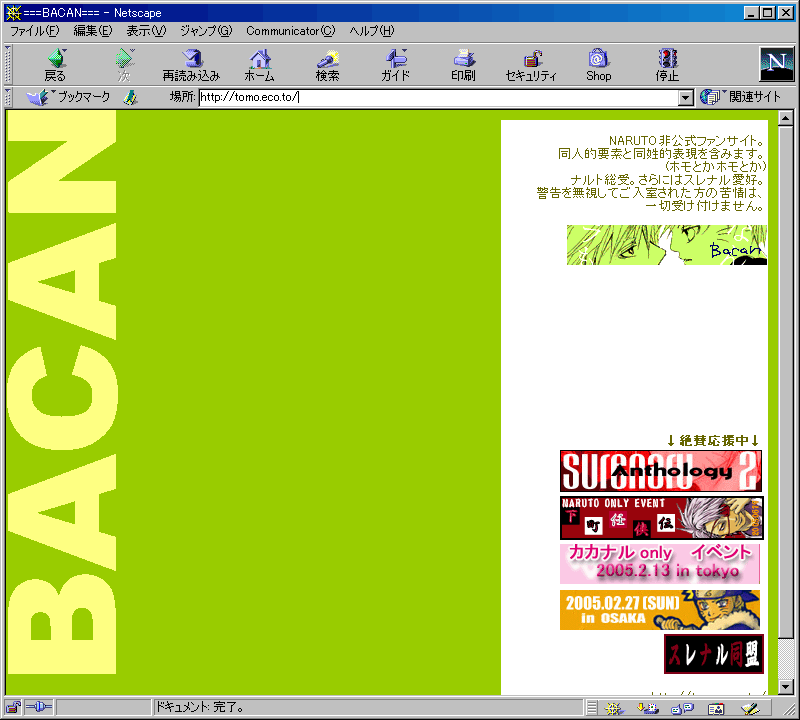The height and width of the screenshot is (720, 800).
Task: Open Navigator from the component bar
Action: tap(614, 708)
